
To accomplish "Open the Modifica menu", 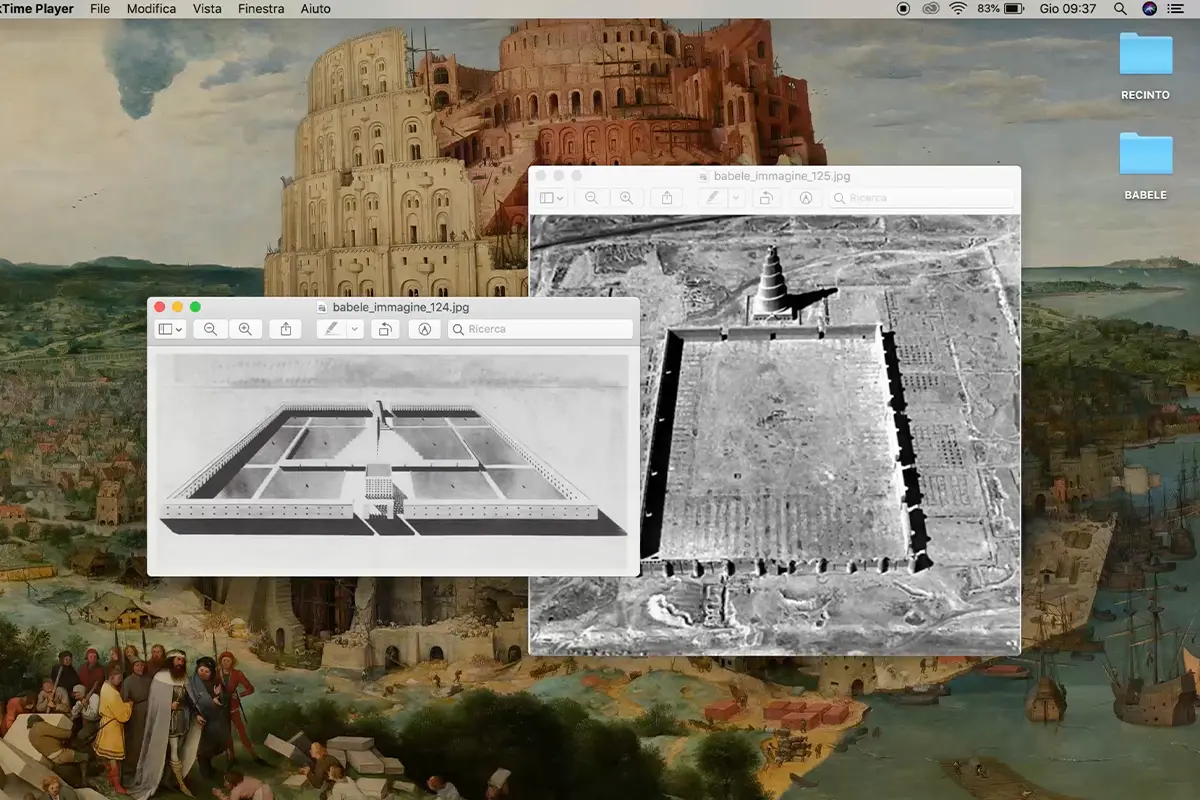I will [151, 9].
